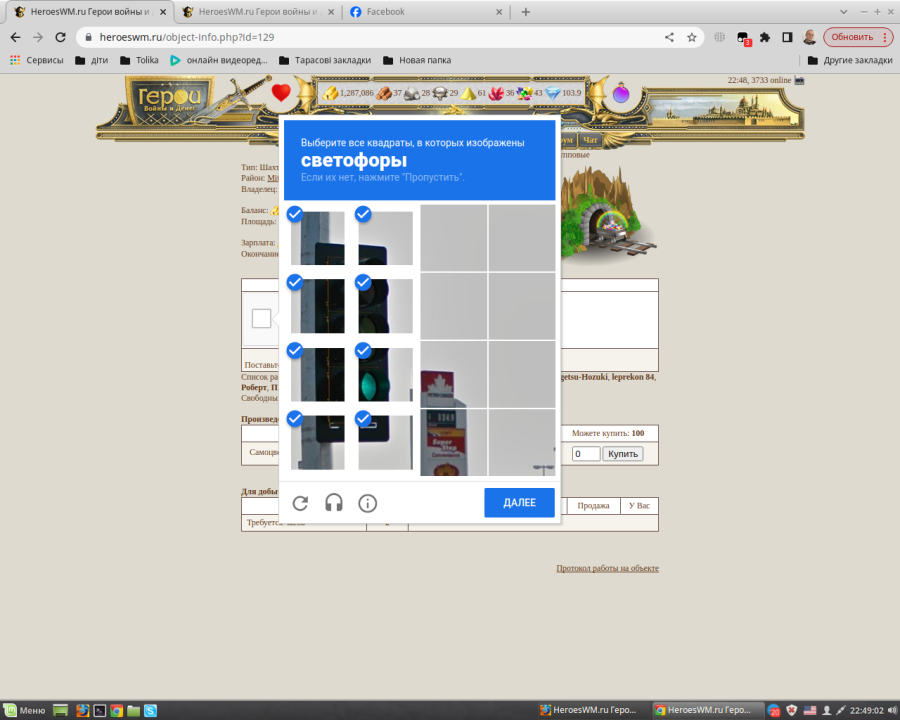Screen dimensions: 900x720
Task: View site info via the padlock icon
Action: pyautogui.click(x=88, y=37)
